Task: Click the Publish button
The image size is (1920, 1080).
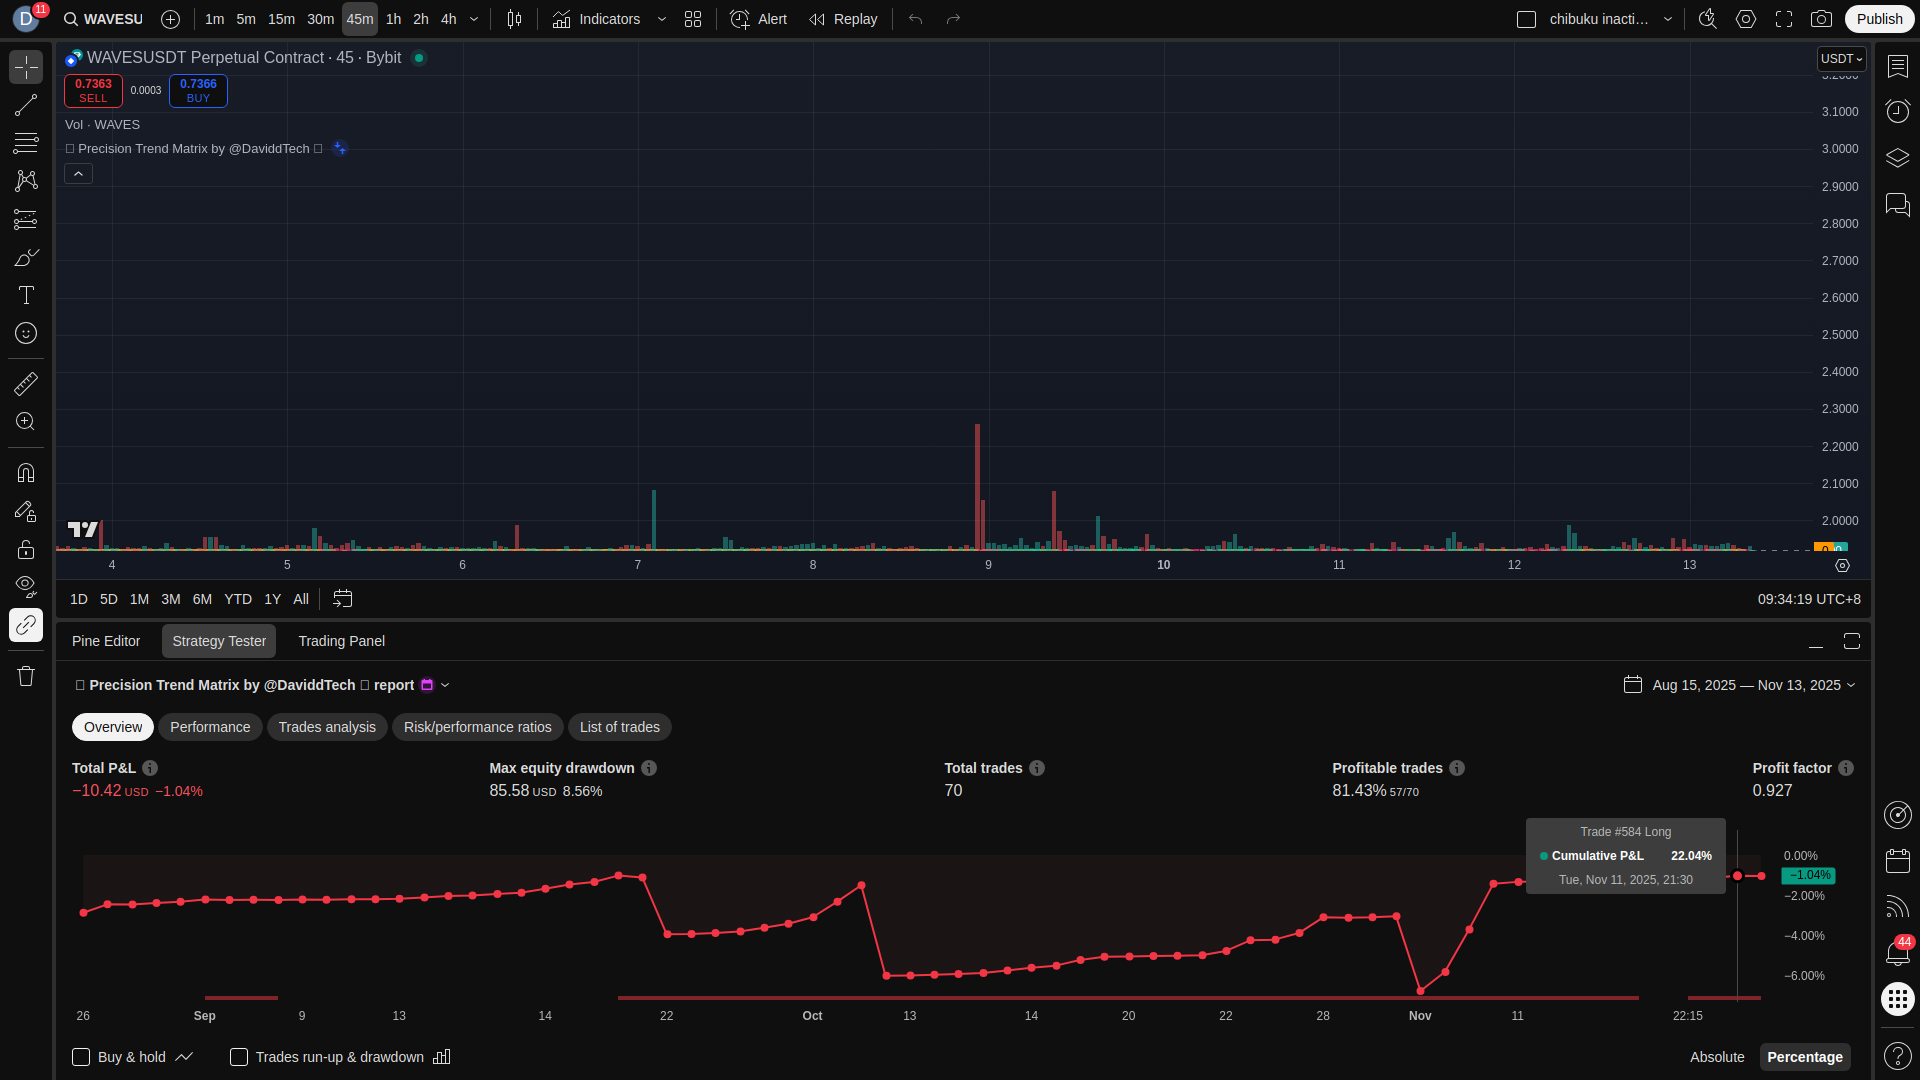Action: [1879, 19]
